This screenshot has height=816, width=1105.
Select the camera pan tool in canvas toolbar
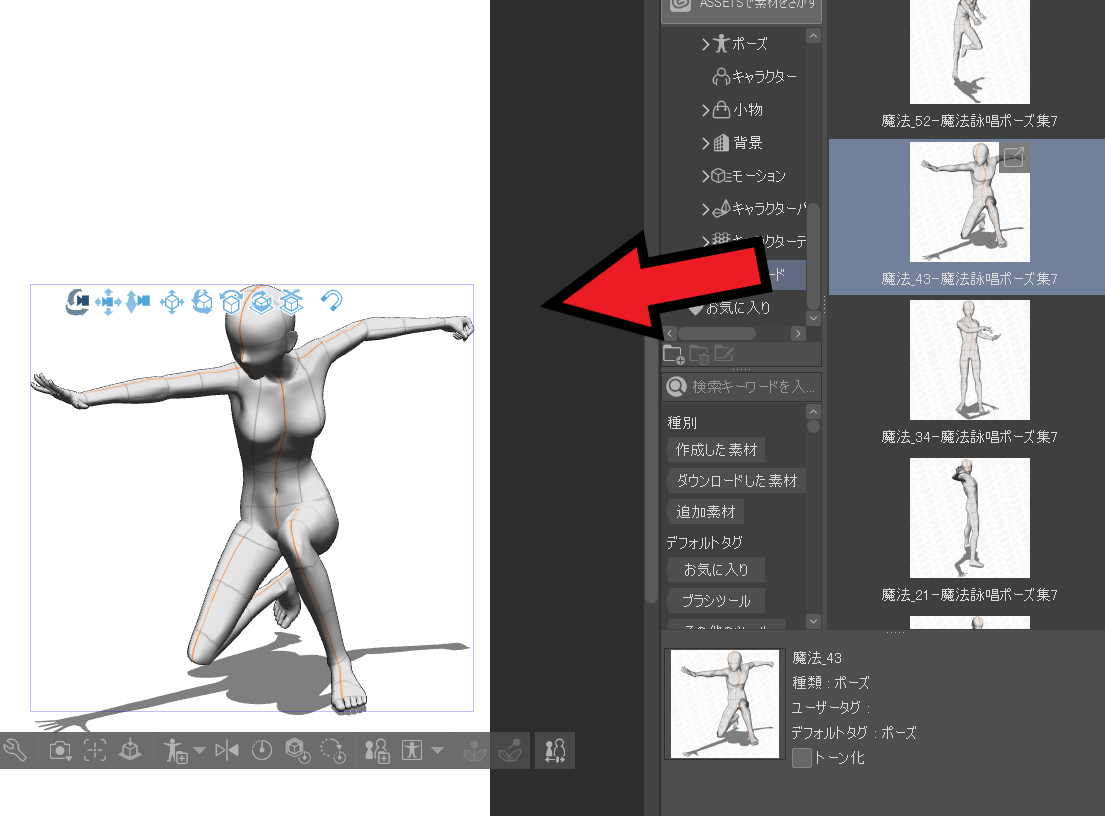pos(106,301)
